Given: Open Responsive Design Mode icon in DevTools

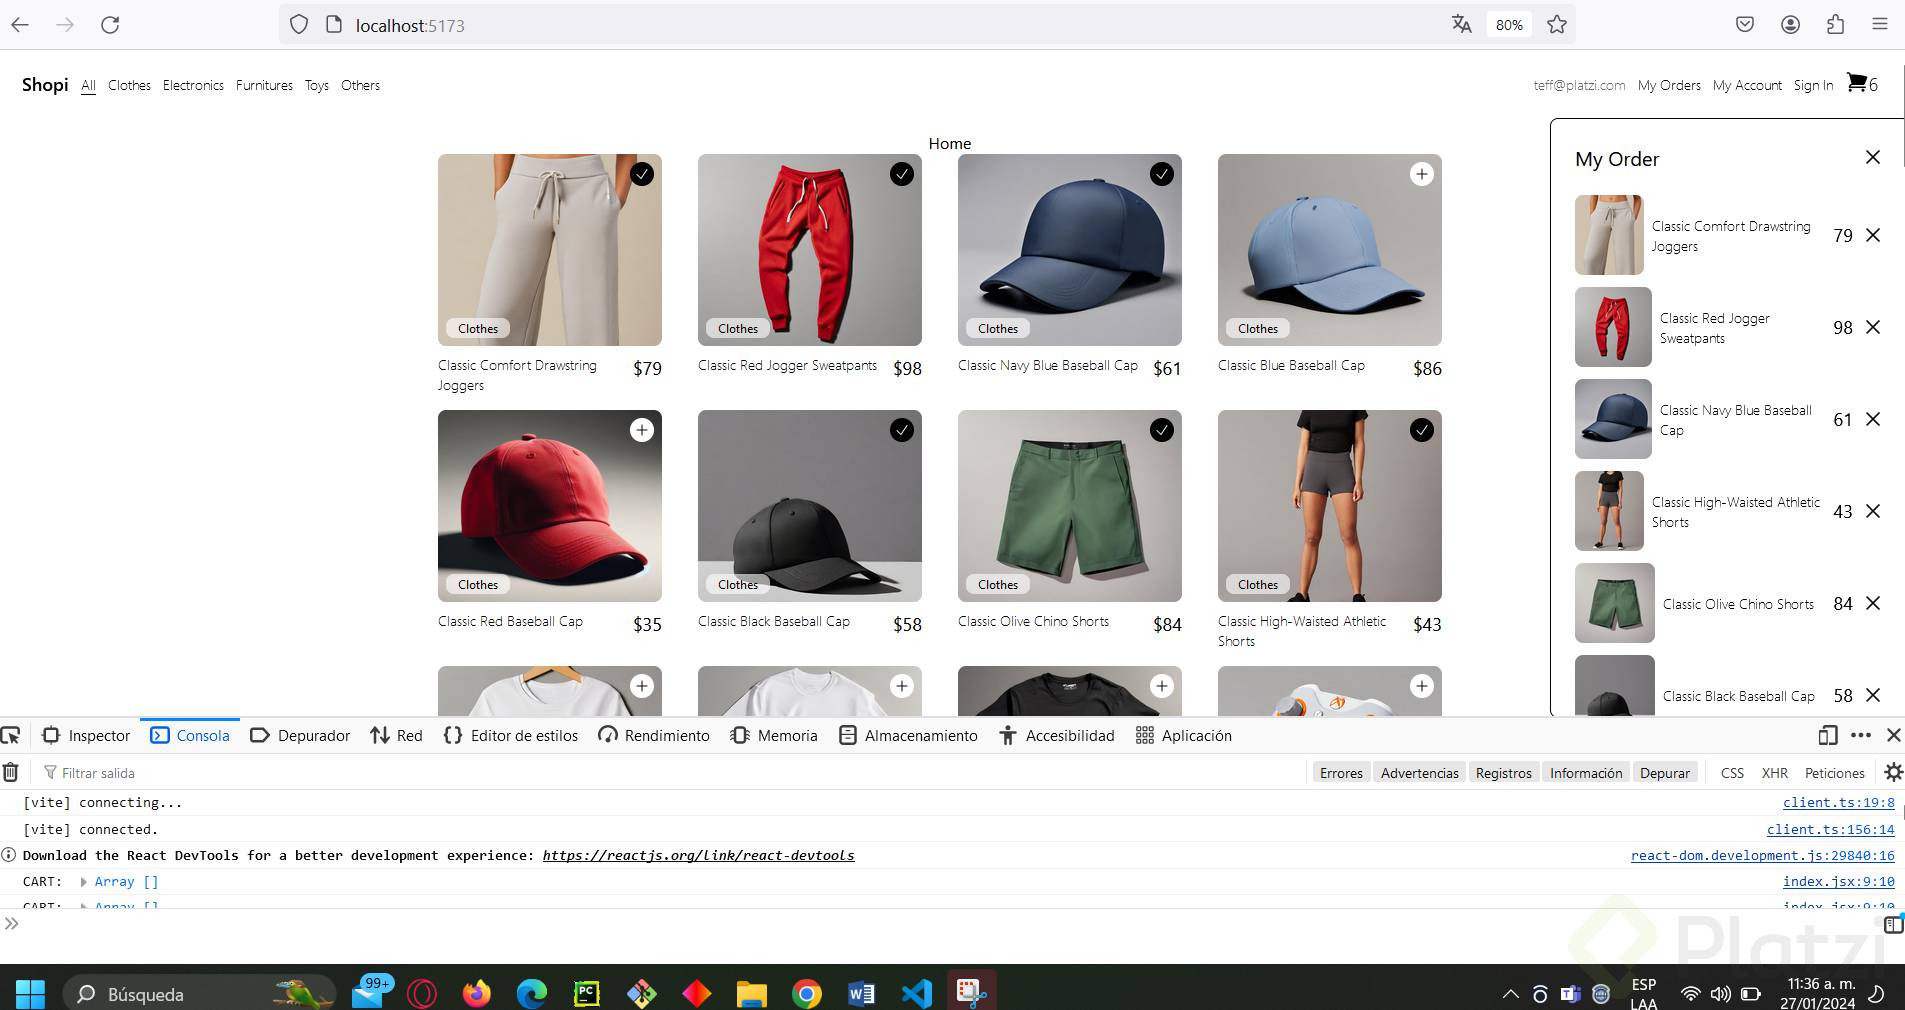Looking at the screenshot, I should pos(1827,735).
